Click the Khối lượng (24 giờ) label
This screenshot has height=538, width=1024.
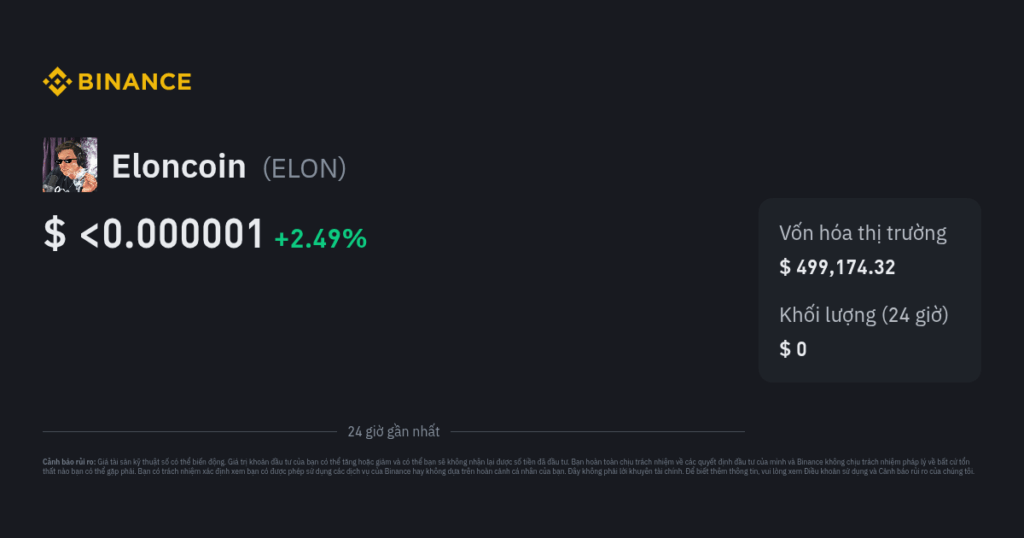coord(864,315)
